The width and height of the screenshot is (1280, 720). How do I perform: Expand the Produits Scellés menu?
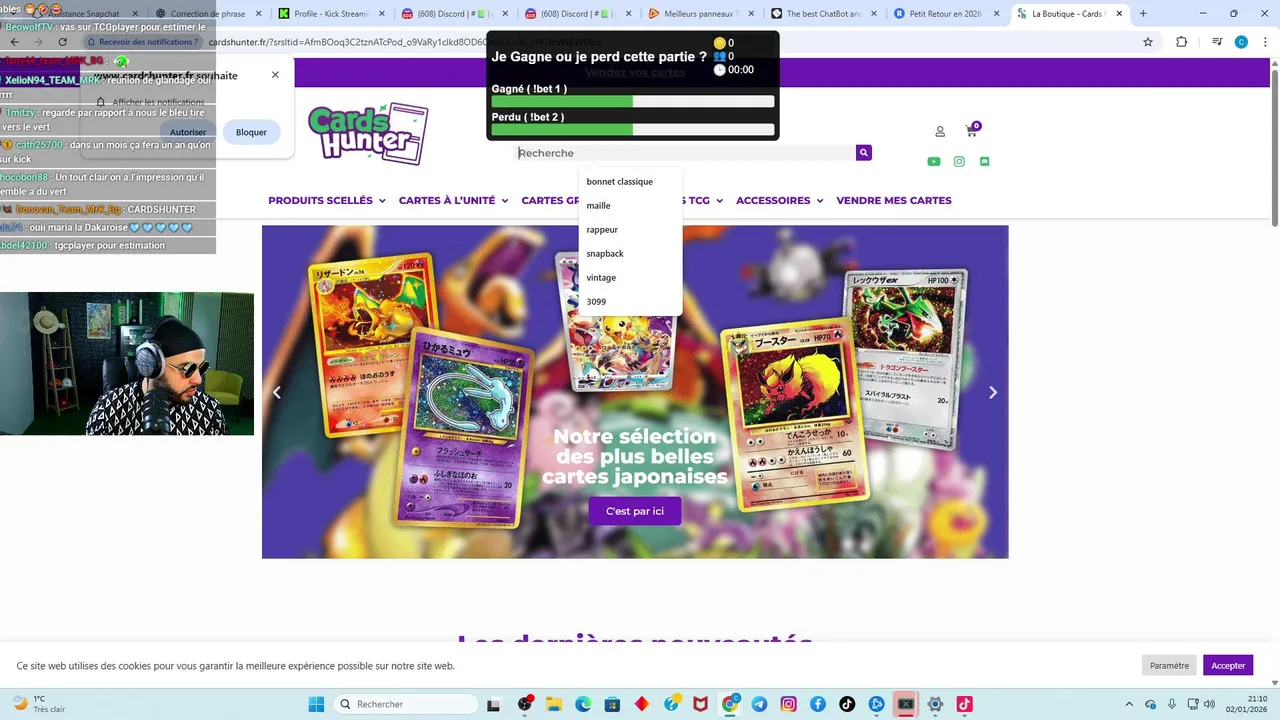tap(327, 200)
